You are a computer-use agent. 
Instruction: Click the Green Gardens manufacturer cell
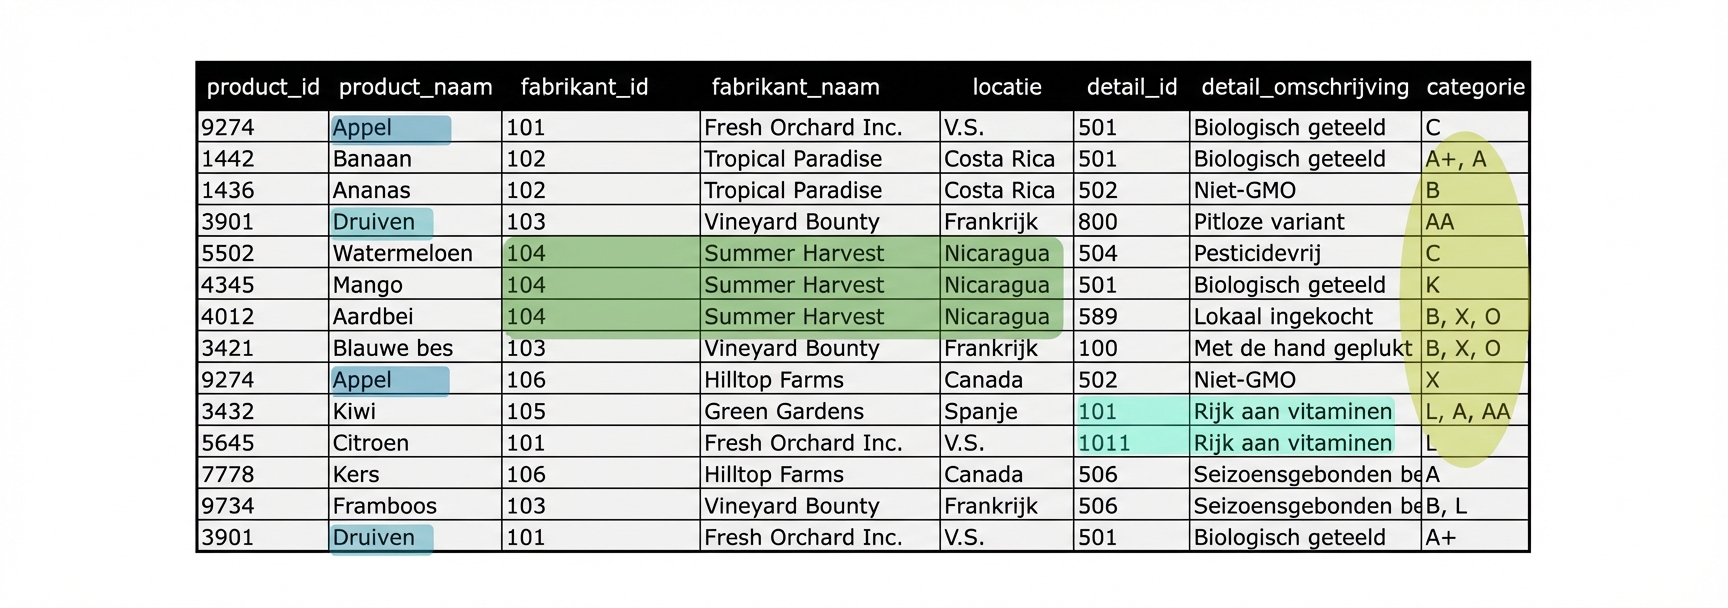click(784, 412)
